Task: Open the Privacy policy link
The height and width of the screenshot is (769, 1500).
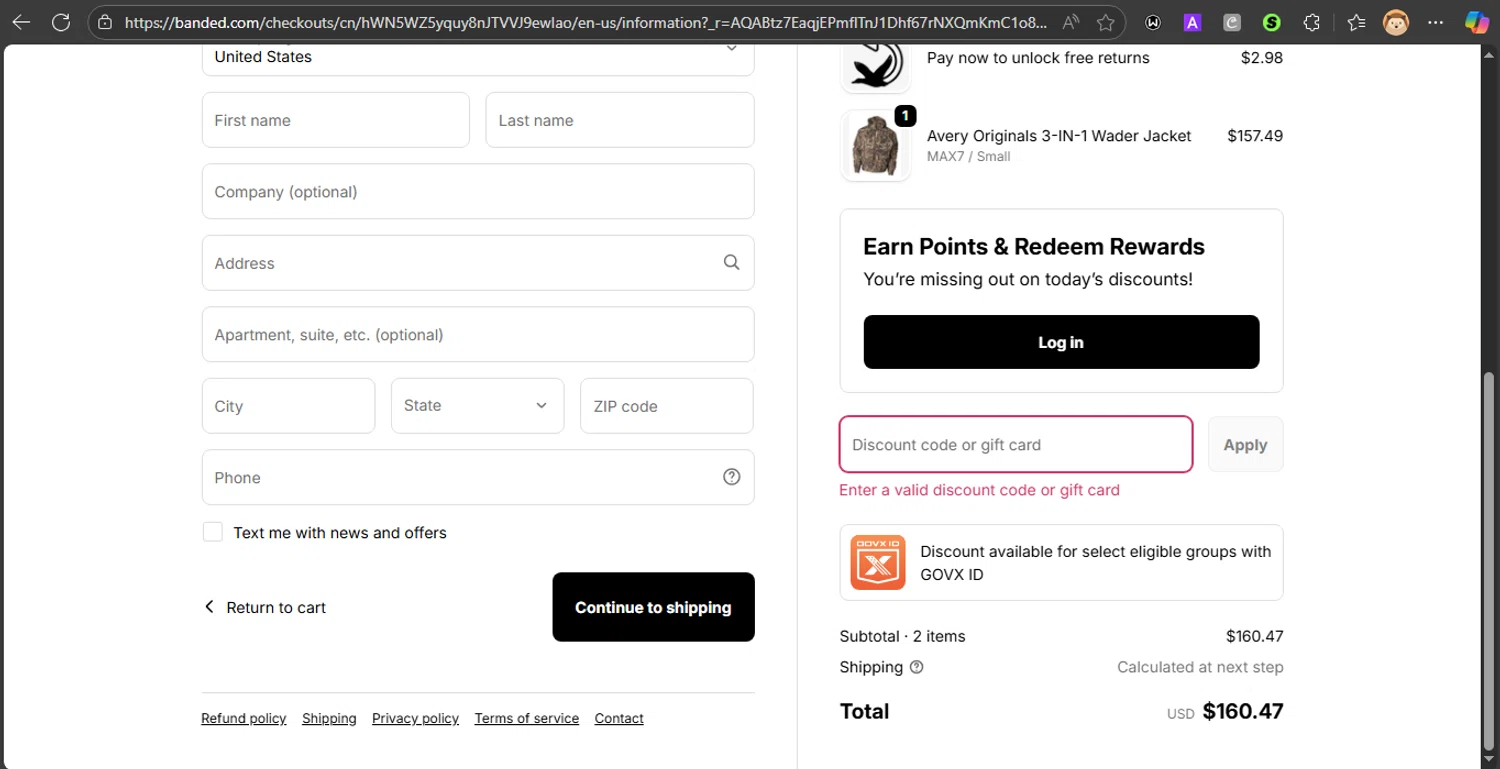Action: coord(415,718)
